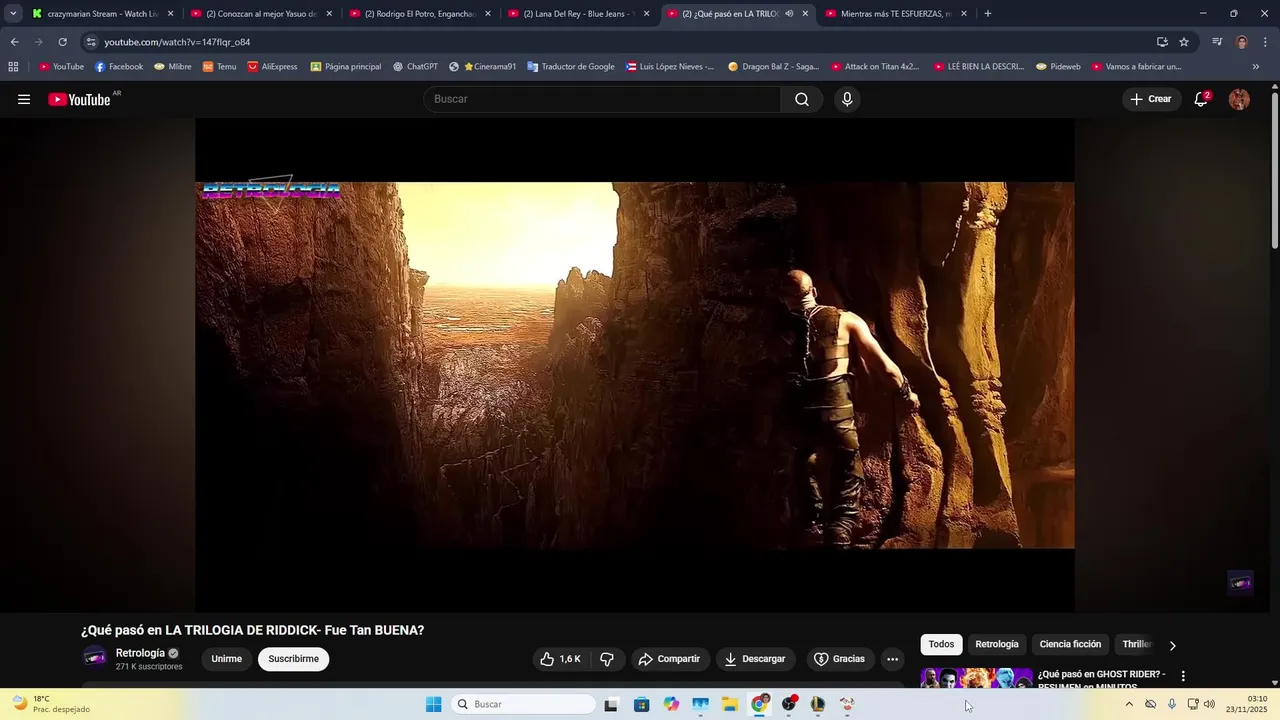The height and width of the screenshot is (720, 1280).
Task: Click the page vertical scrollbar
Action: point(1274,170)
